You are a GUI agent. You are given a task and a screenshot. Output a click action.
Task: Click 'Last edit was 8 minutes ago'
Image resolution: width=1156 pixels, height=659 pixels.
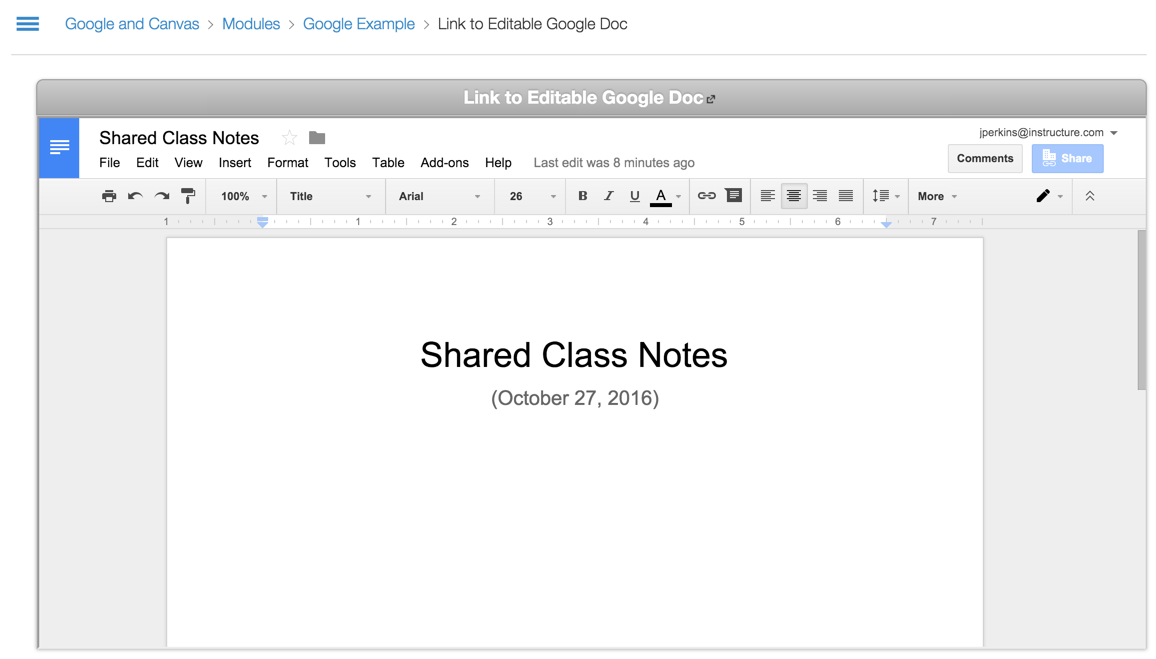point(614,163)
